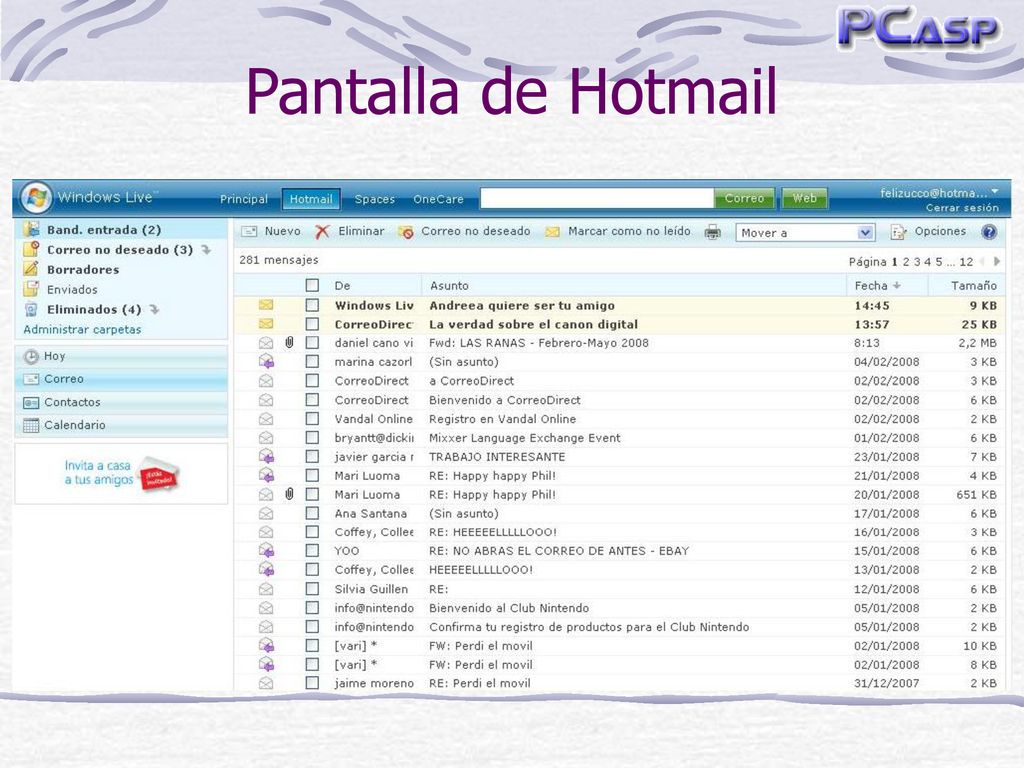Click in the search text field
1024x768 pixels.
point(597,199)
